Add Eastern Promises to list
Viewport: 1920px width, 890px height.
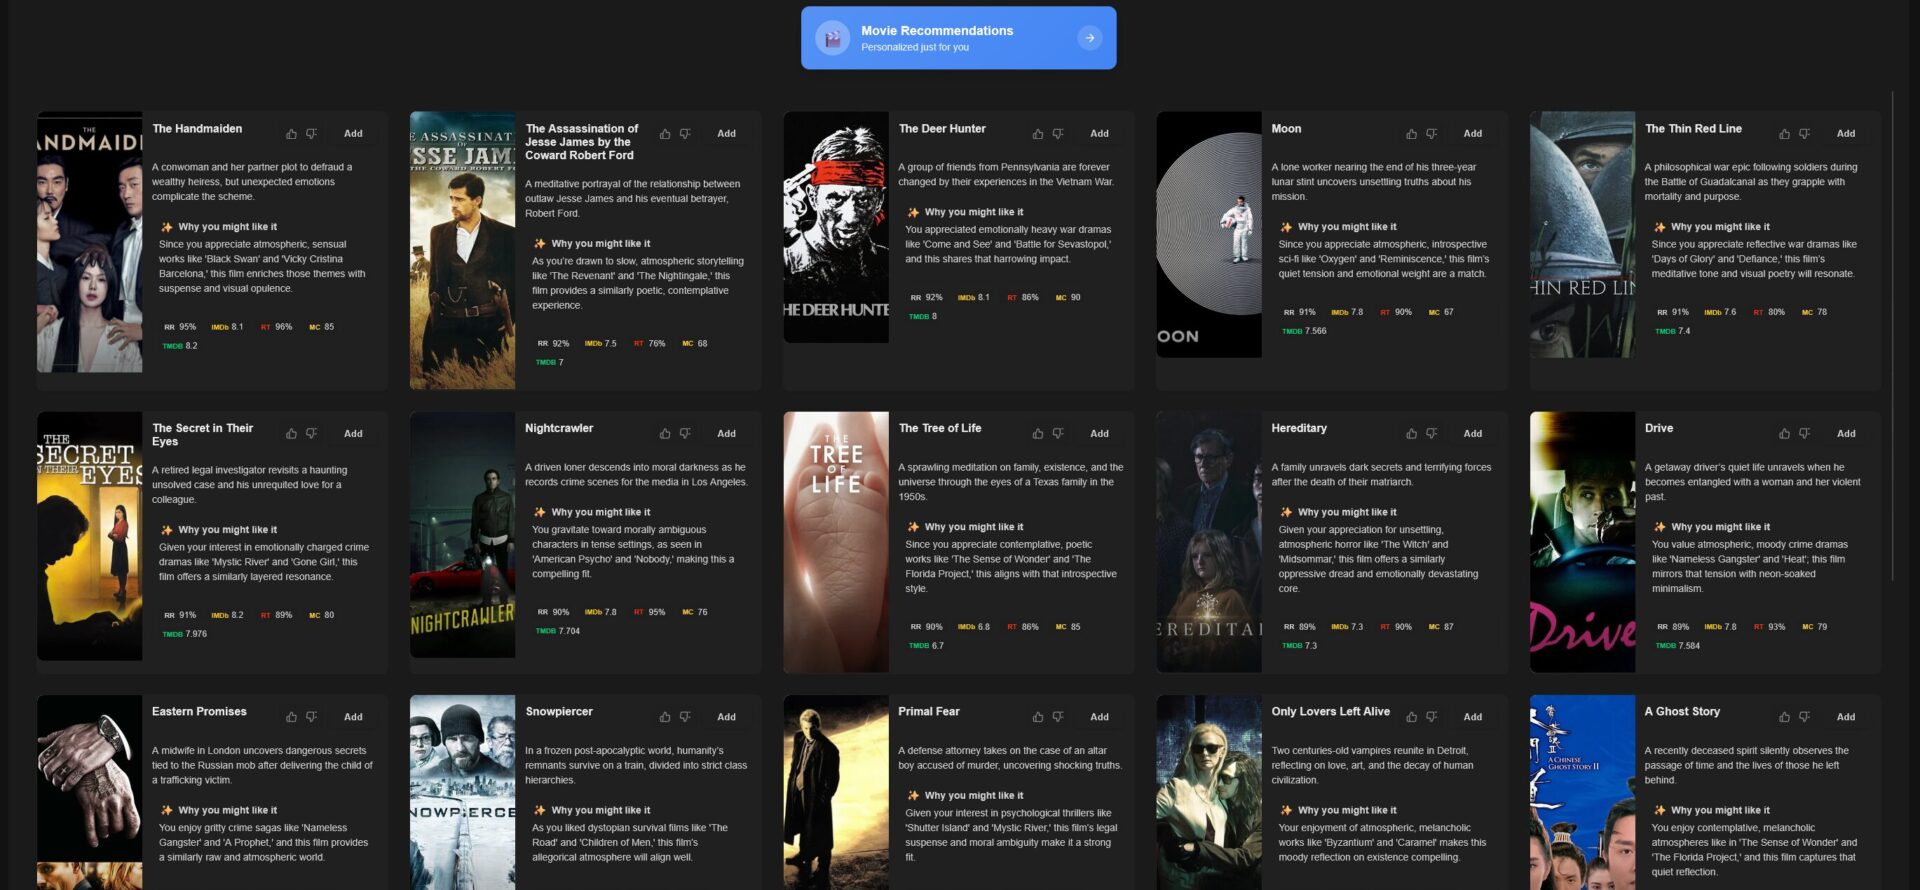click(353, 717)
